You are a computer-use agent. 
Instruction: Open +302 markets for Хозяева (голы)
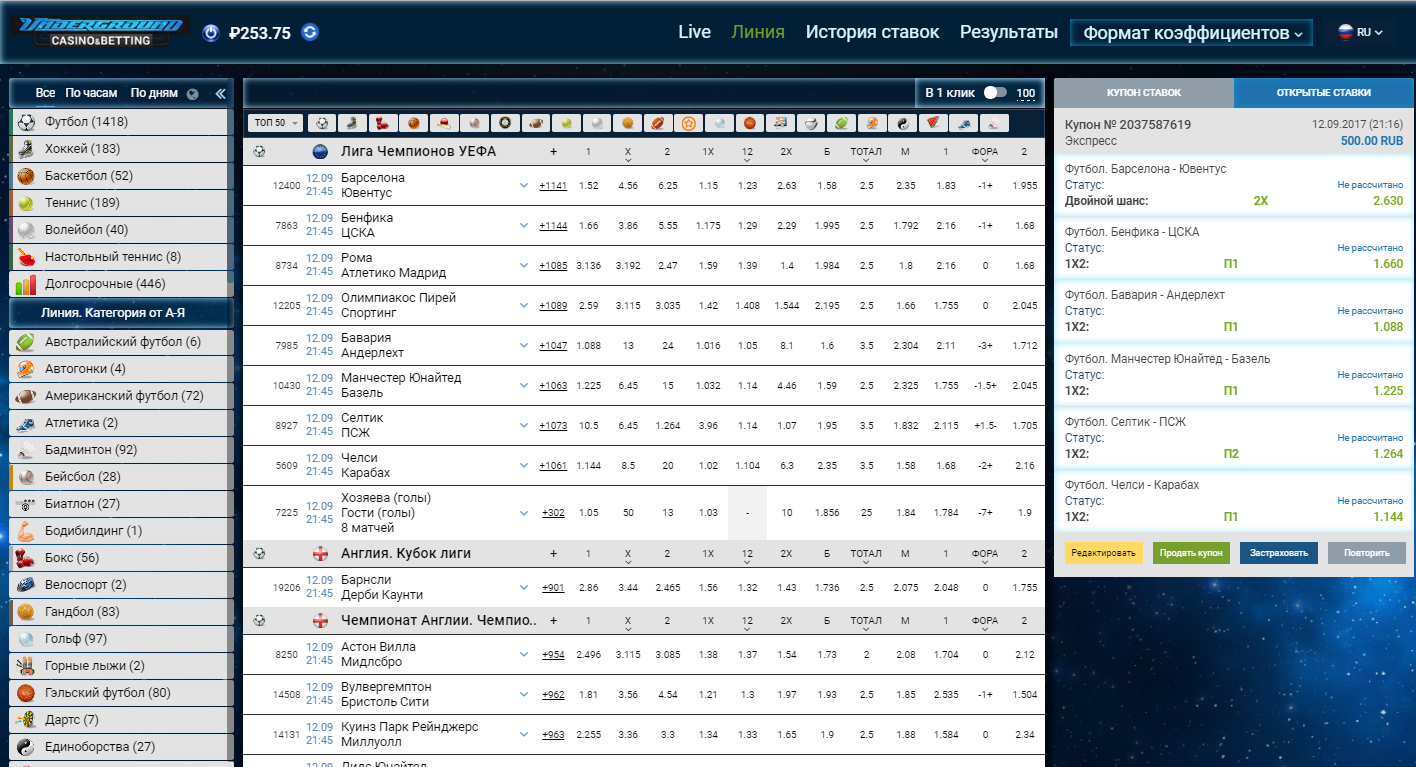(553, 513)
